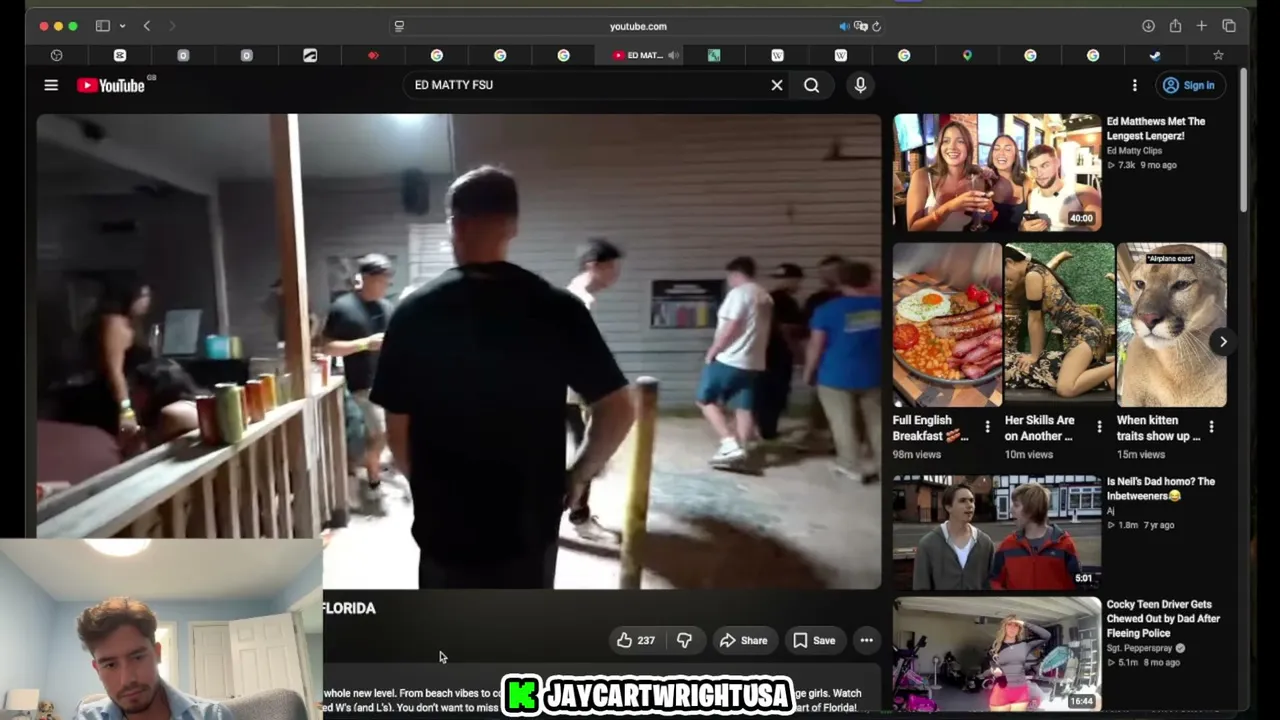Open the YouTube guide hamburger menu

(51, 85)
